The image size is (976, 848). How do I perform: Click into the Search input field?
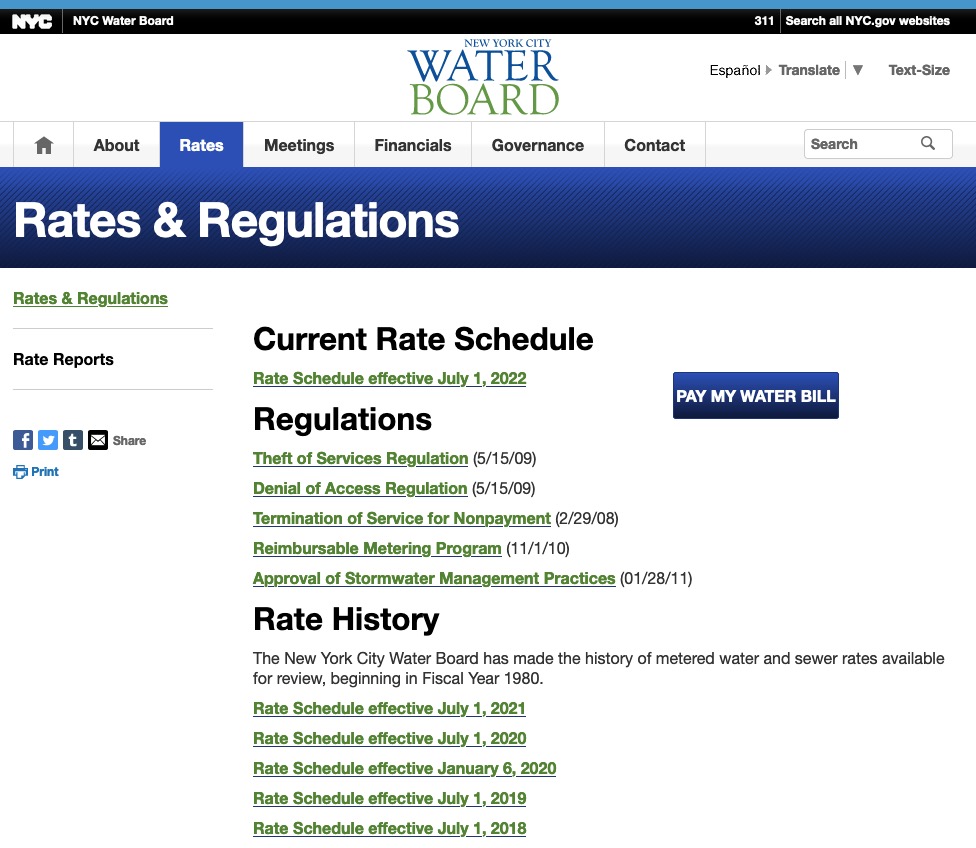click(x=860, y=144)
